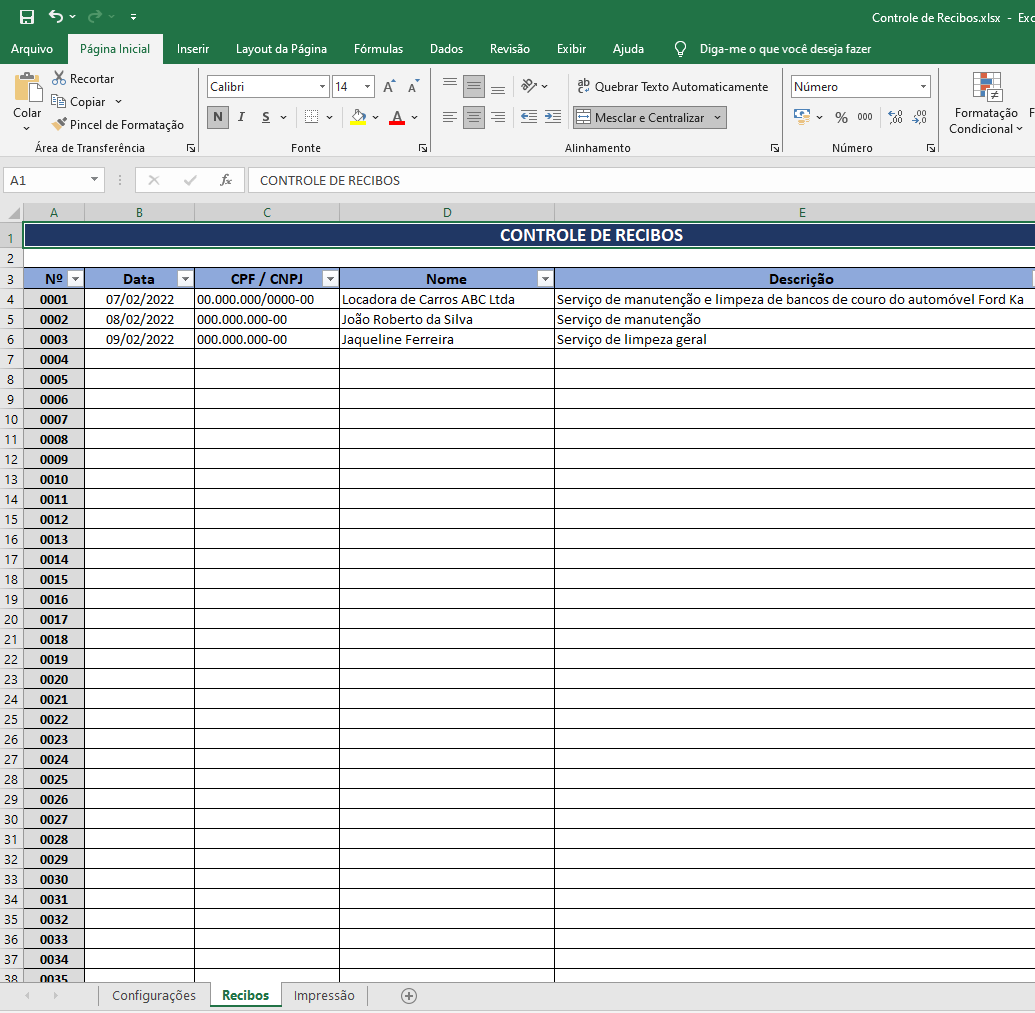The width and height of the screenshot is (1035, 1013).
Task: Click the percent style icon
Action: click(x=841, y=117)
